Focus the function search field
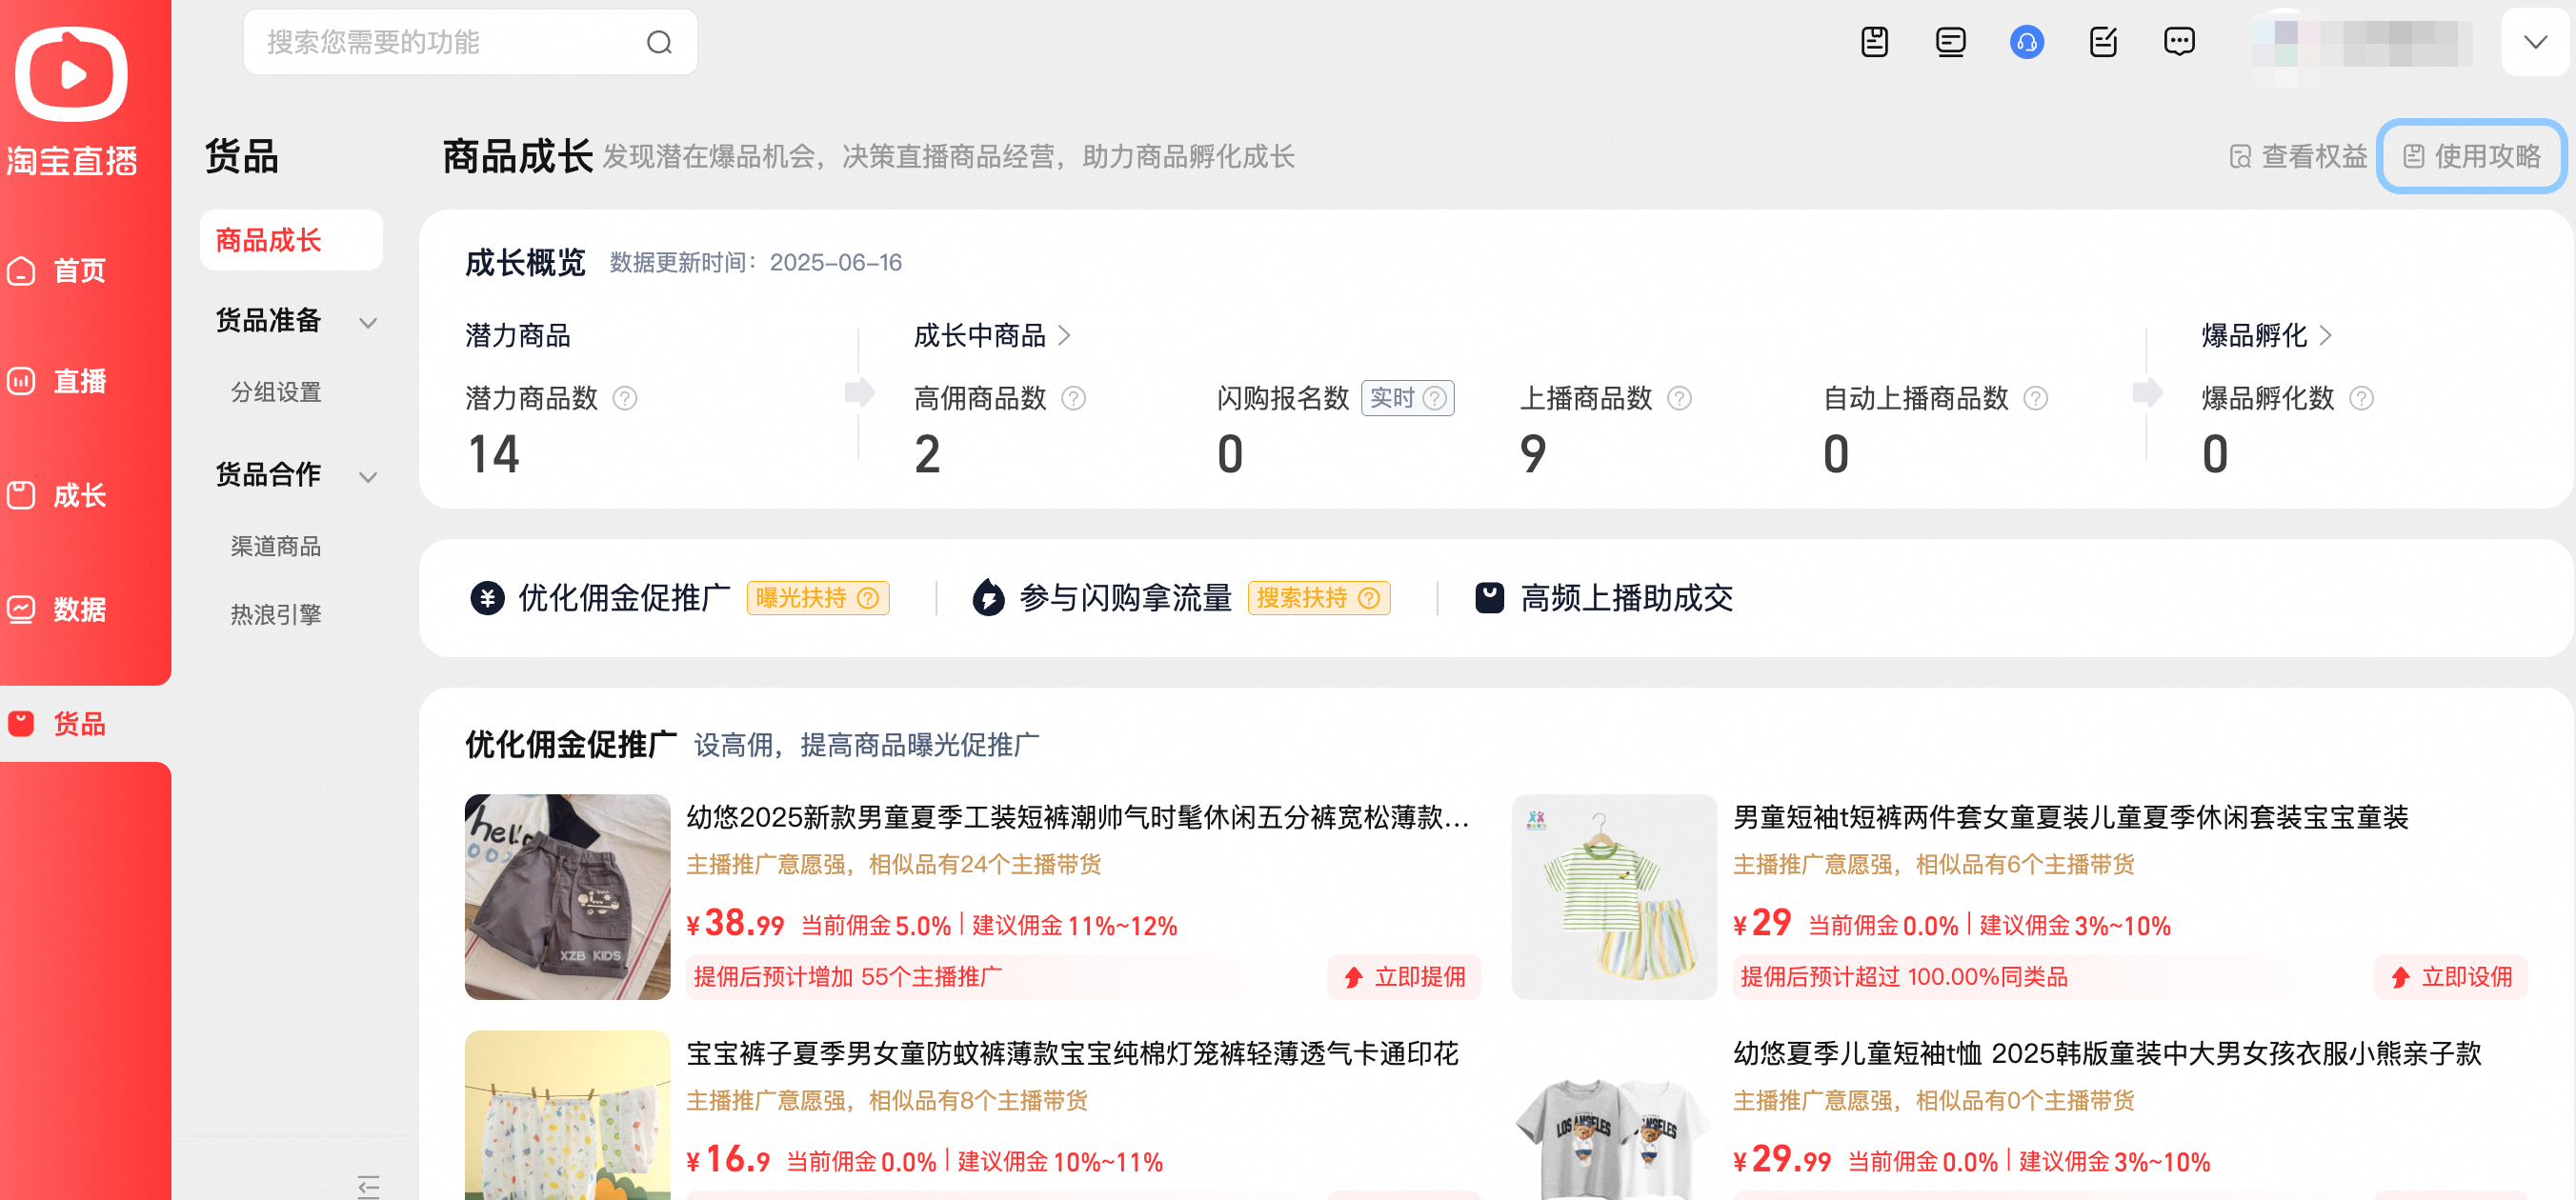2576x1200 pixels. (x=470, y=42)
